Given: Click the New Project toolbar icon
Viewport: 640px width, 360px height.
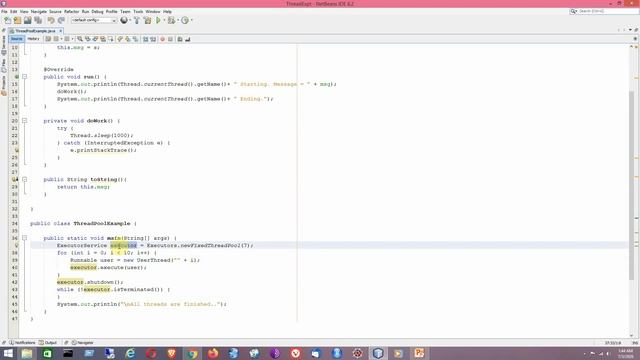Looking at the screenshot, I should point(18,20).
